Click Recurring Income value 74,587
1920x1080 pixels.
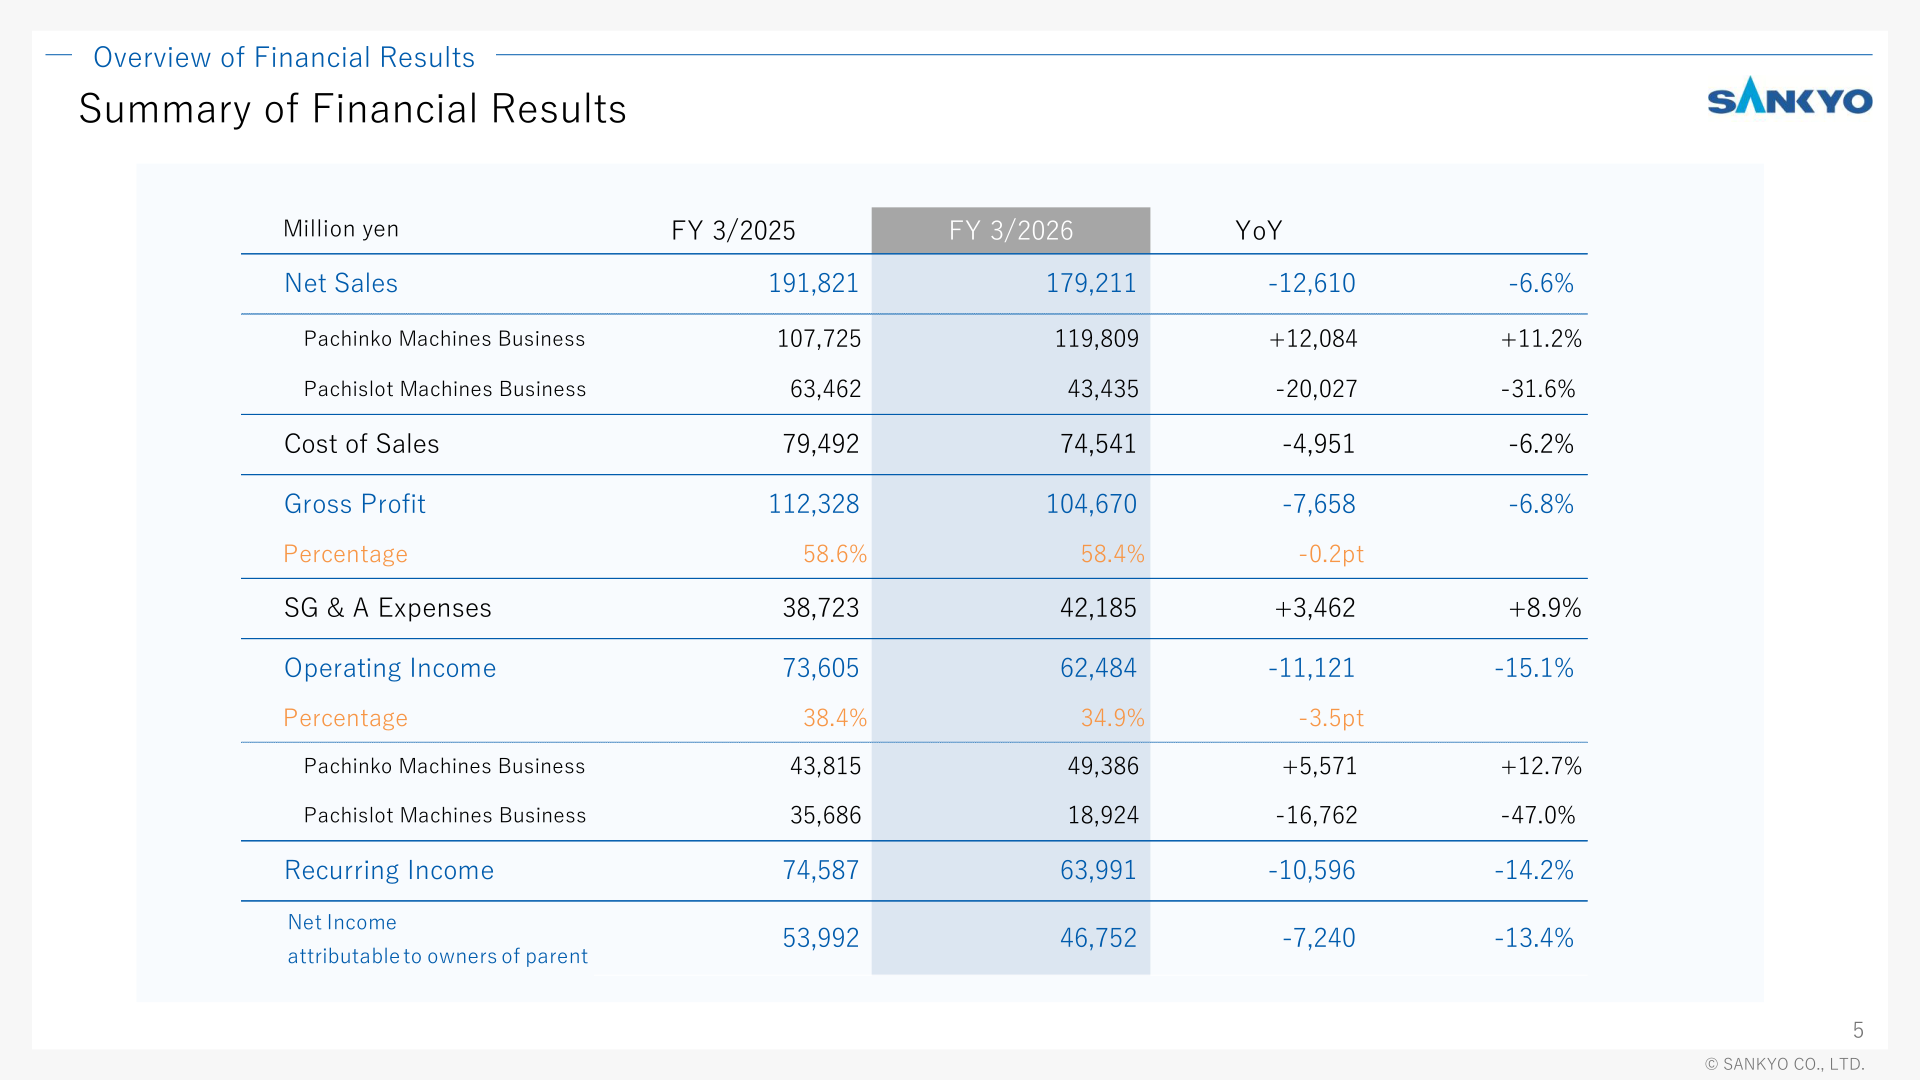pyautogui.click(x=821, y=870)
